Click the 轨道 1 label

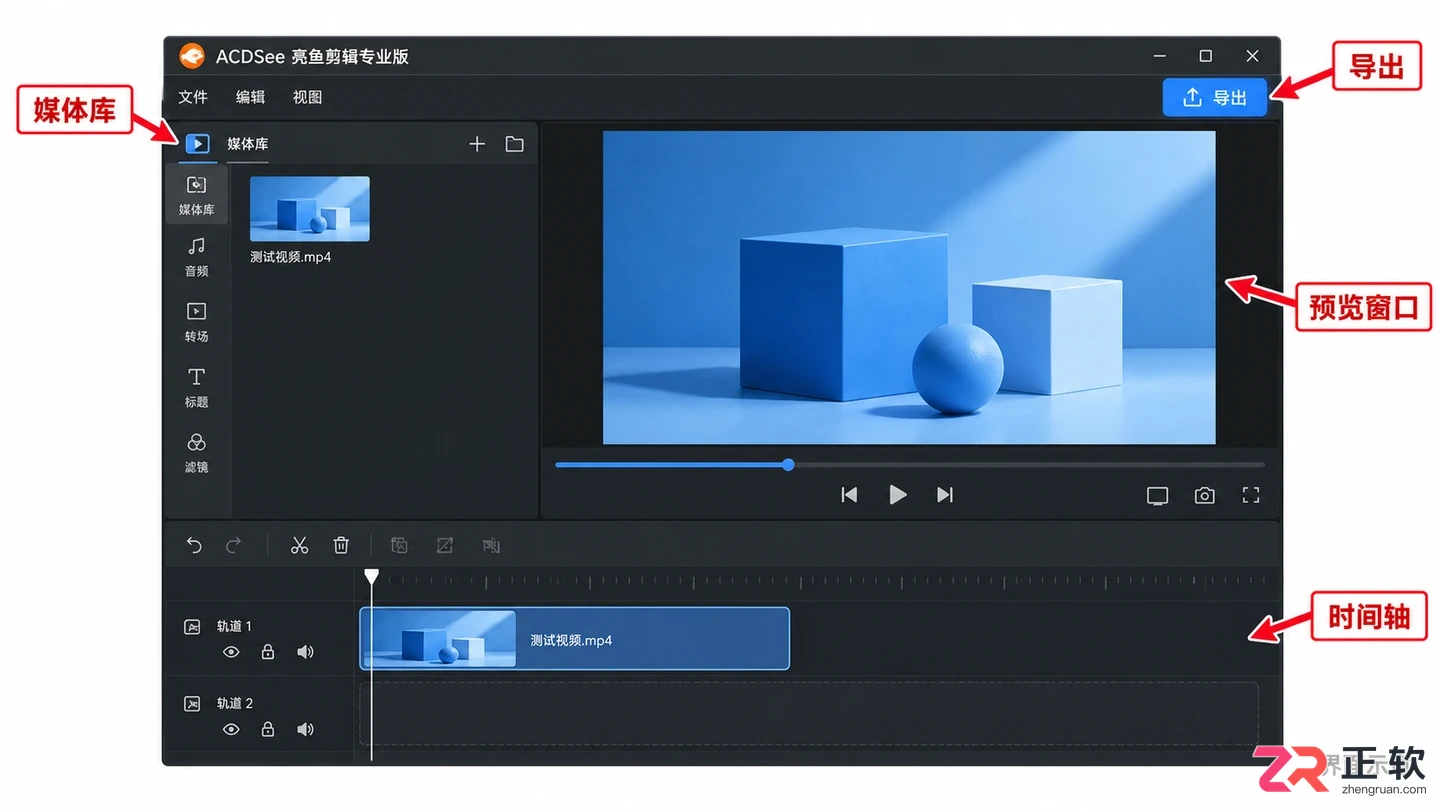tap(235, 627)
